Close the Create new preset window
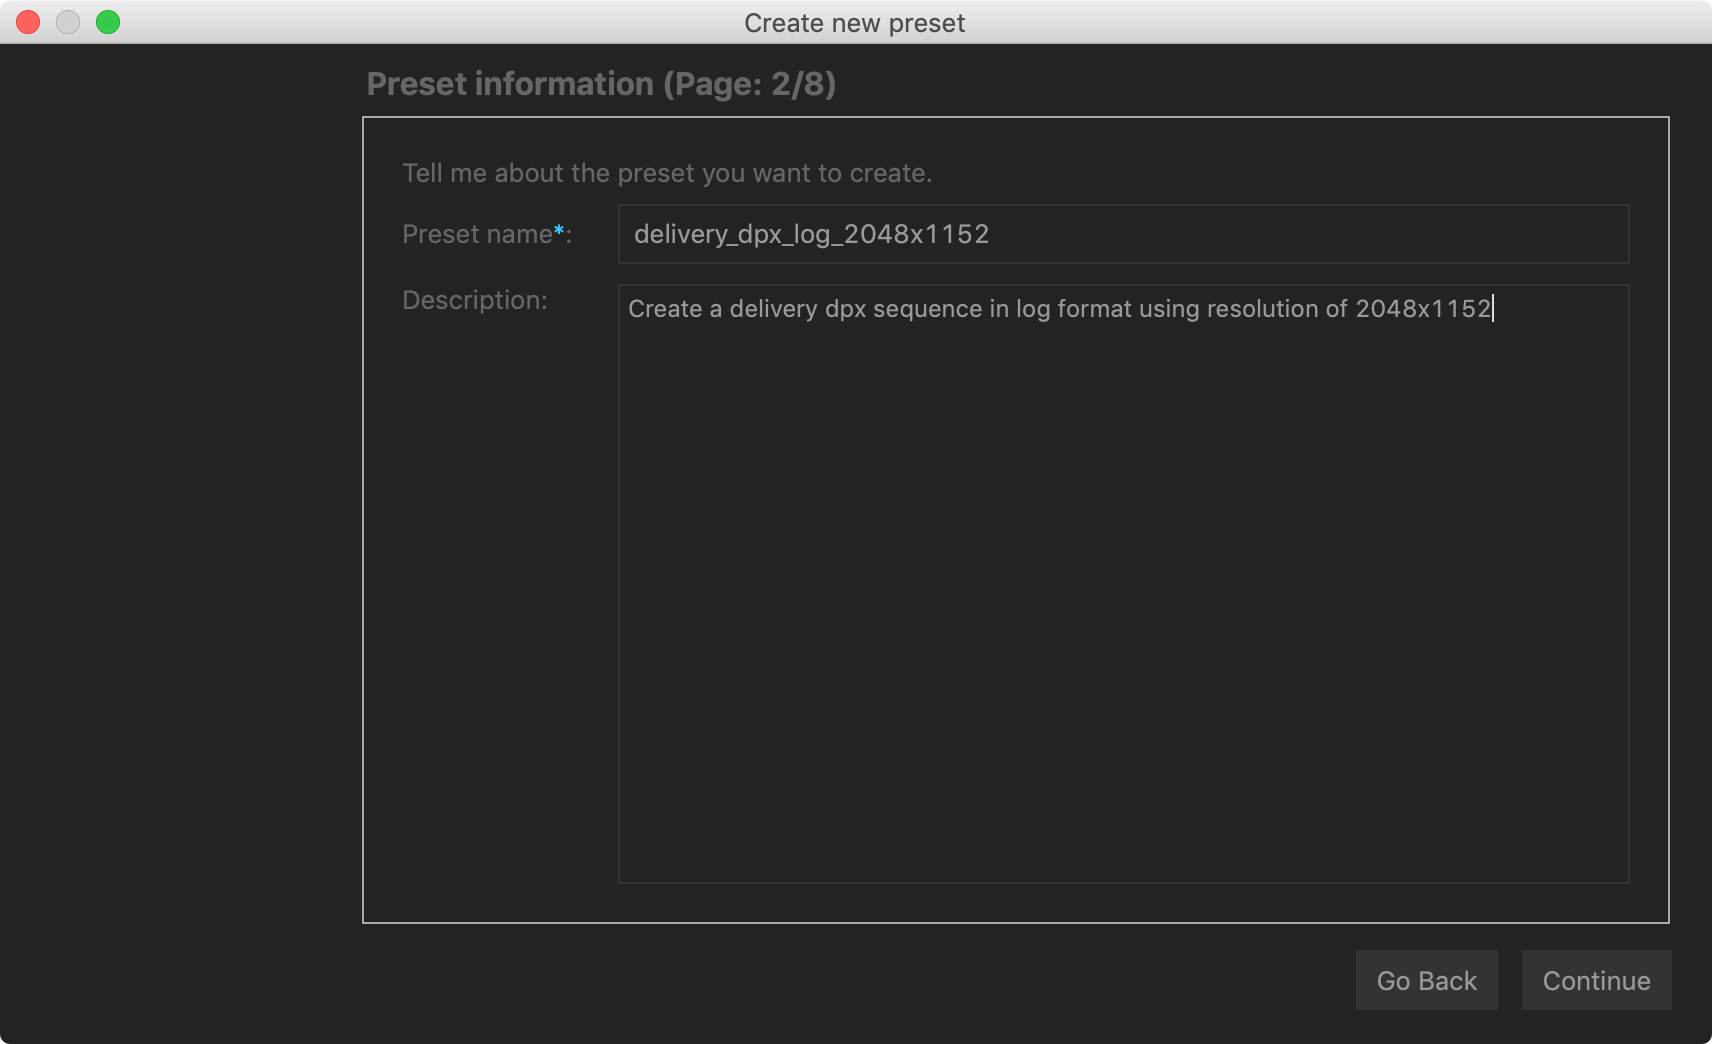Screen dimensions: 1712x1044 tap(28, 22)
